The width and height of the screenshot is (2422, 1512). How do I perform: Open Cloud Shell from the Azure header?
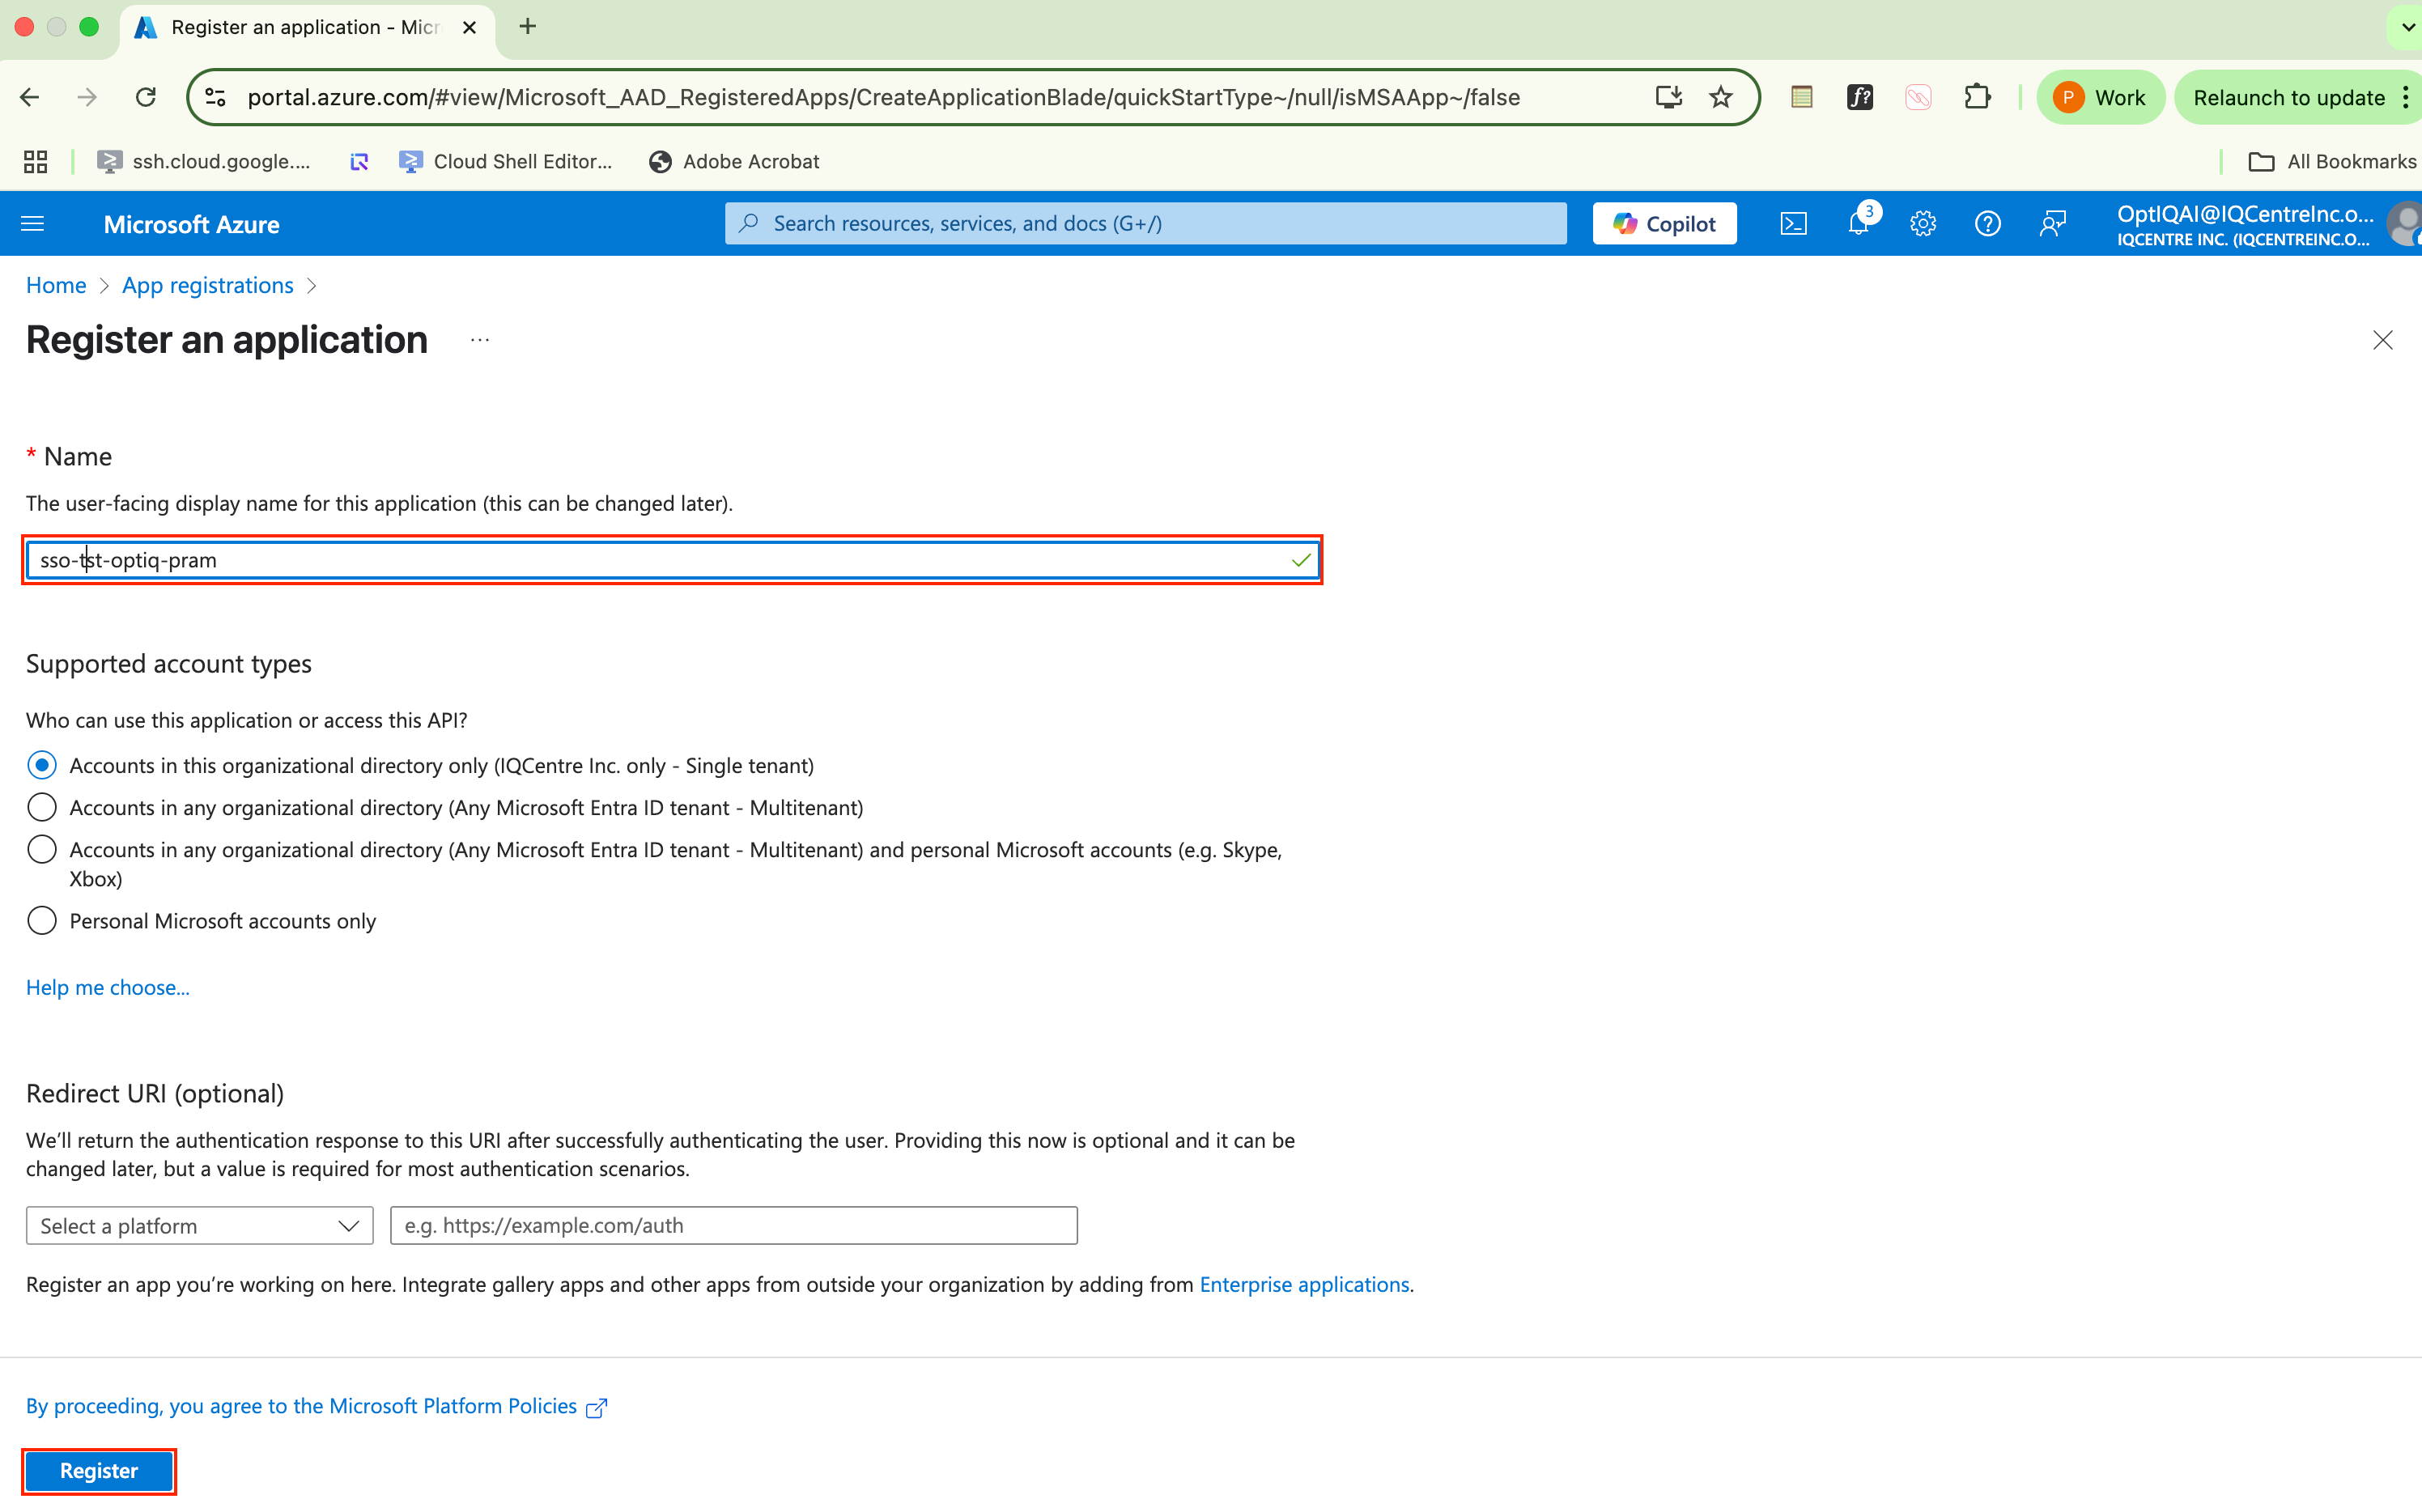(1793, 224)
